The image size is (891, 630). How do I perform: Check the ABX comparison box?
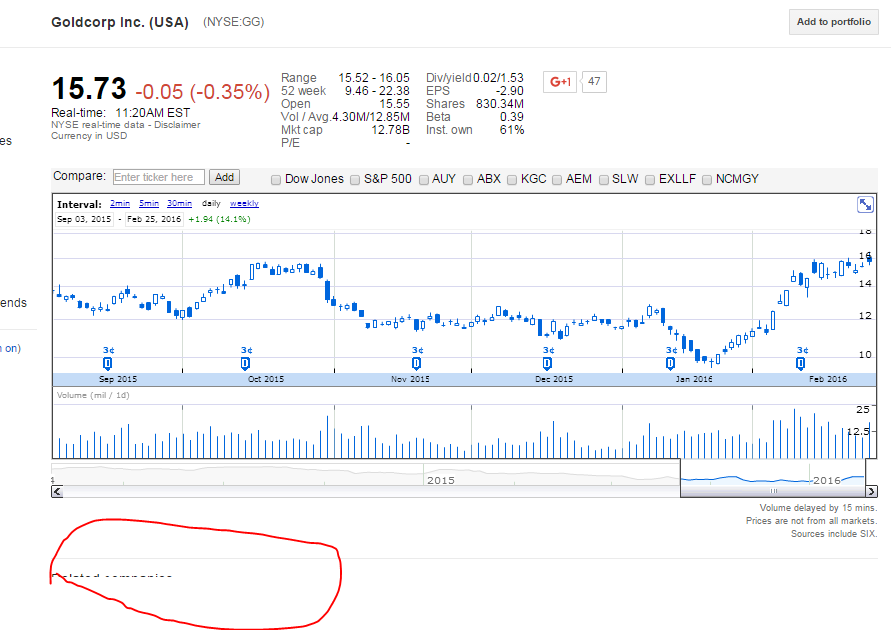coord(468,180)
